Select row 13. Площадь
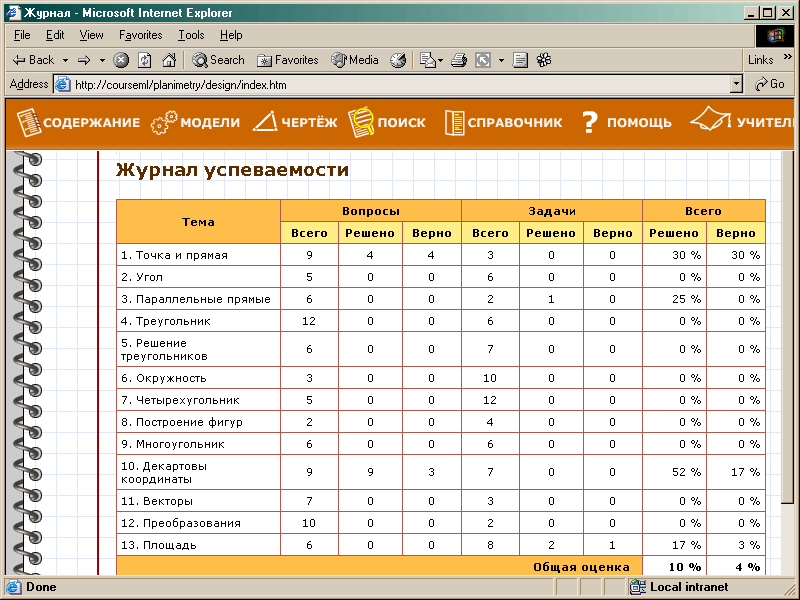Viewport: 800px width, 600px height. point(441,544)
